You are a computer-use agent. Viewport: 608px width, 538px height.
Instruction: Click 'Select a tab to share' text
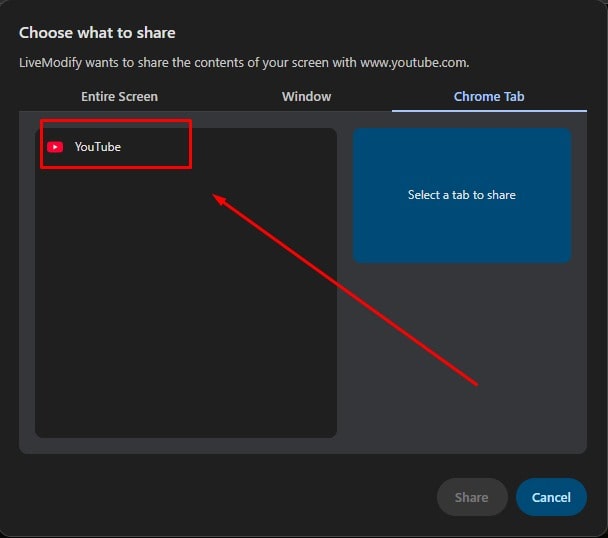coord(461,195)
